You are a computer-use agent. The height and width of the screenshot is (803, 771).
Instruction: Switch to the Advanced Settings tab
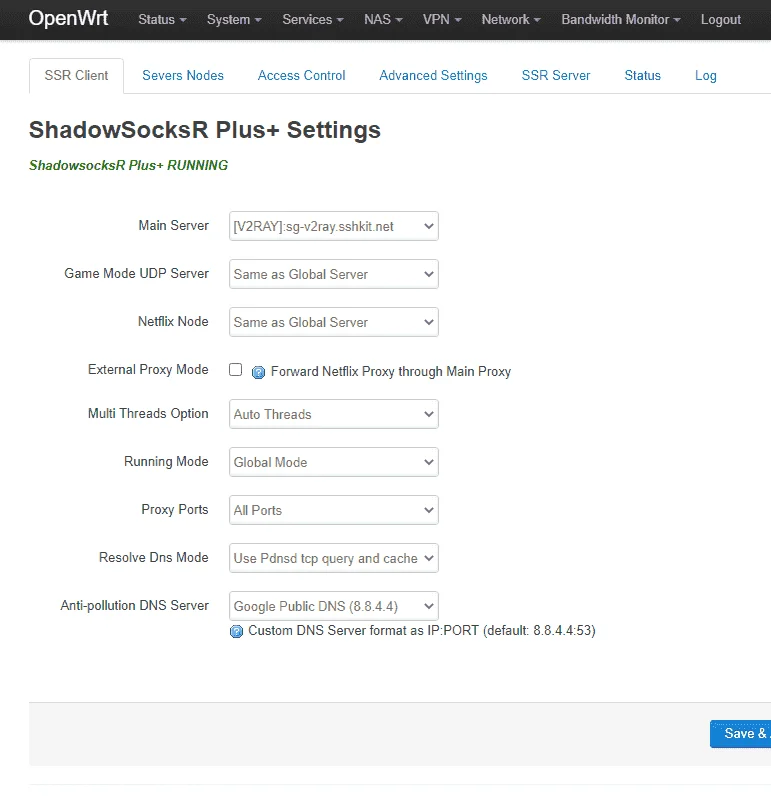pos(433,76)
